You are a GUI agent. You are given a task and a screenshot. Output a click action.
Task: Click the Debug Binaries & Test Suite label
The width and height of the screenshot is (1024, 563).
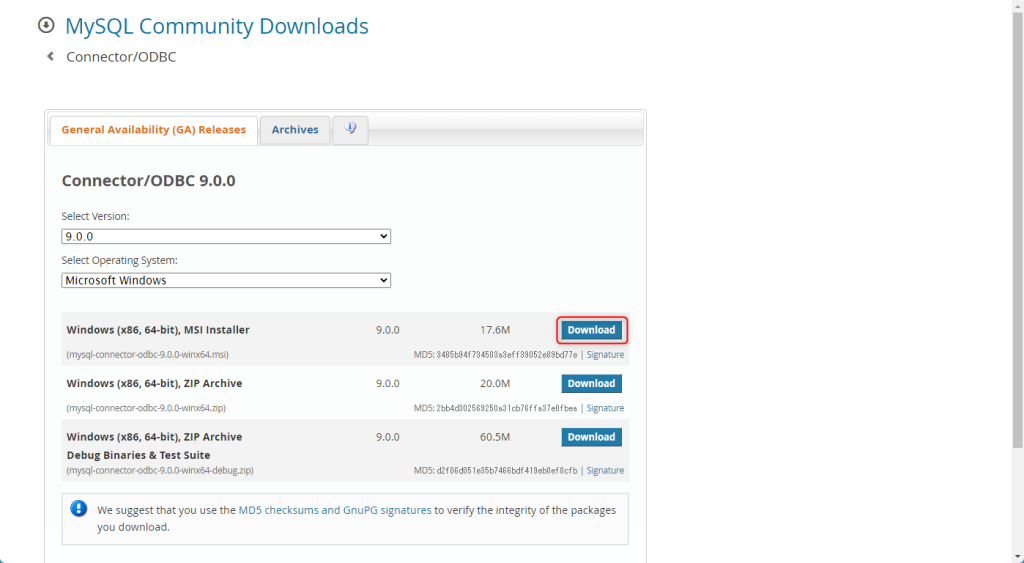[x=138, y=455]
